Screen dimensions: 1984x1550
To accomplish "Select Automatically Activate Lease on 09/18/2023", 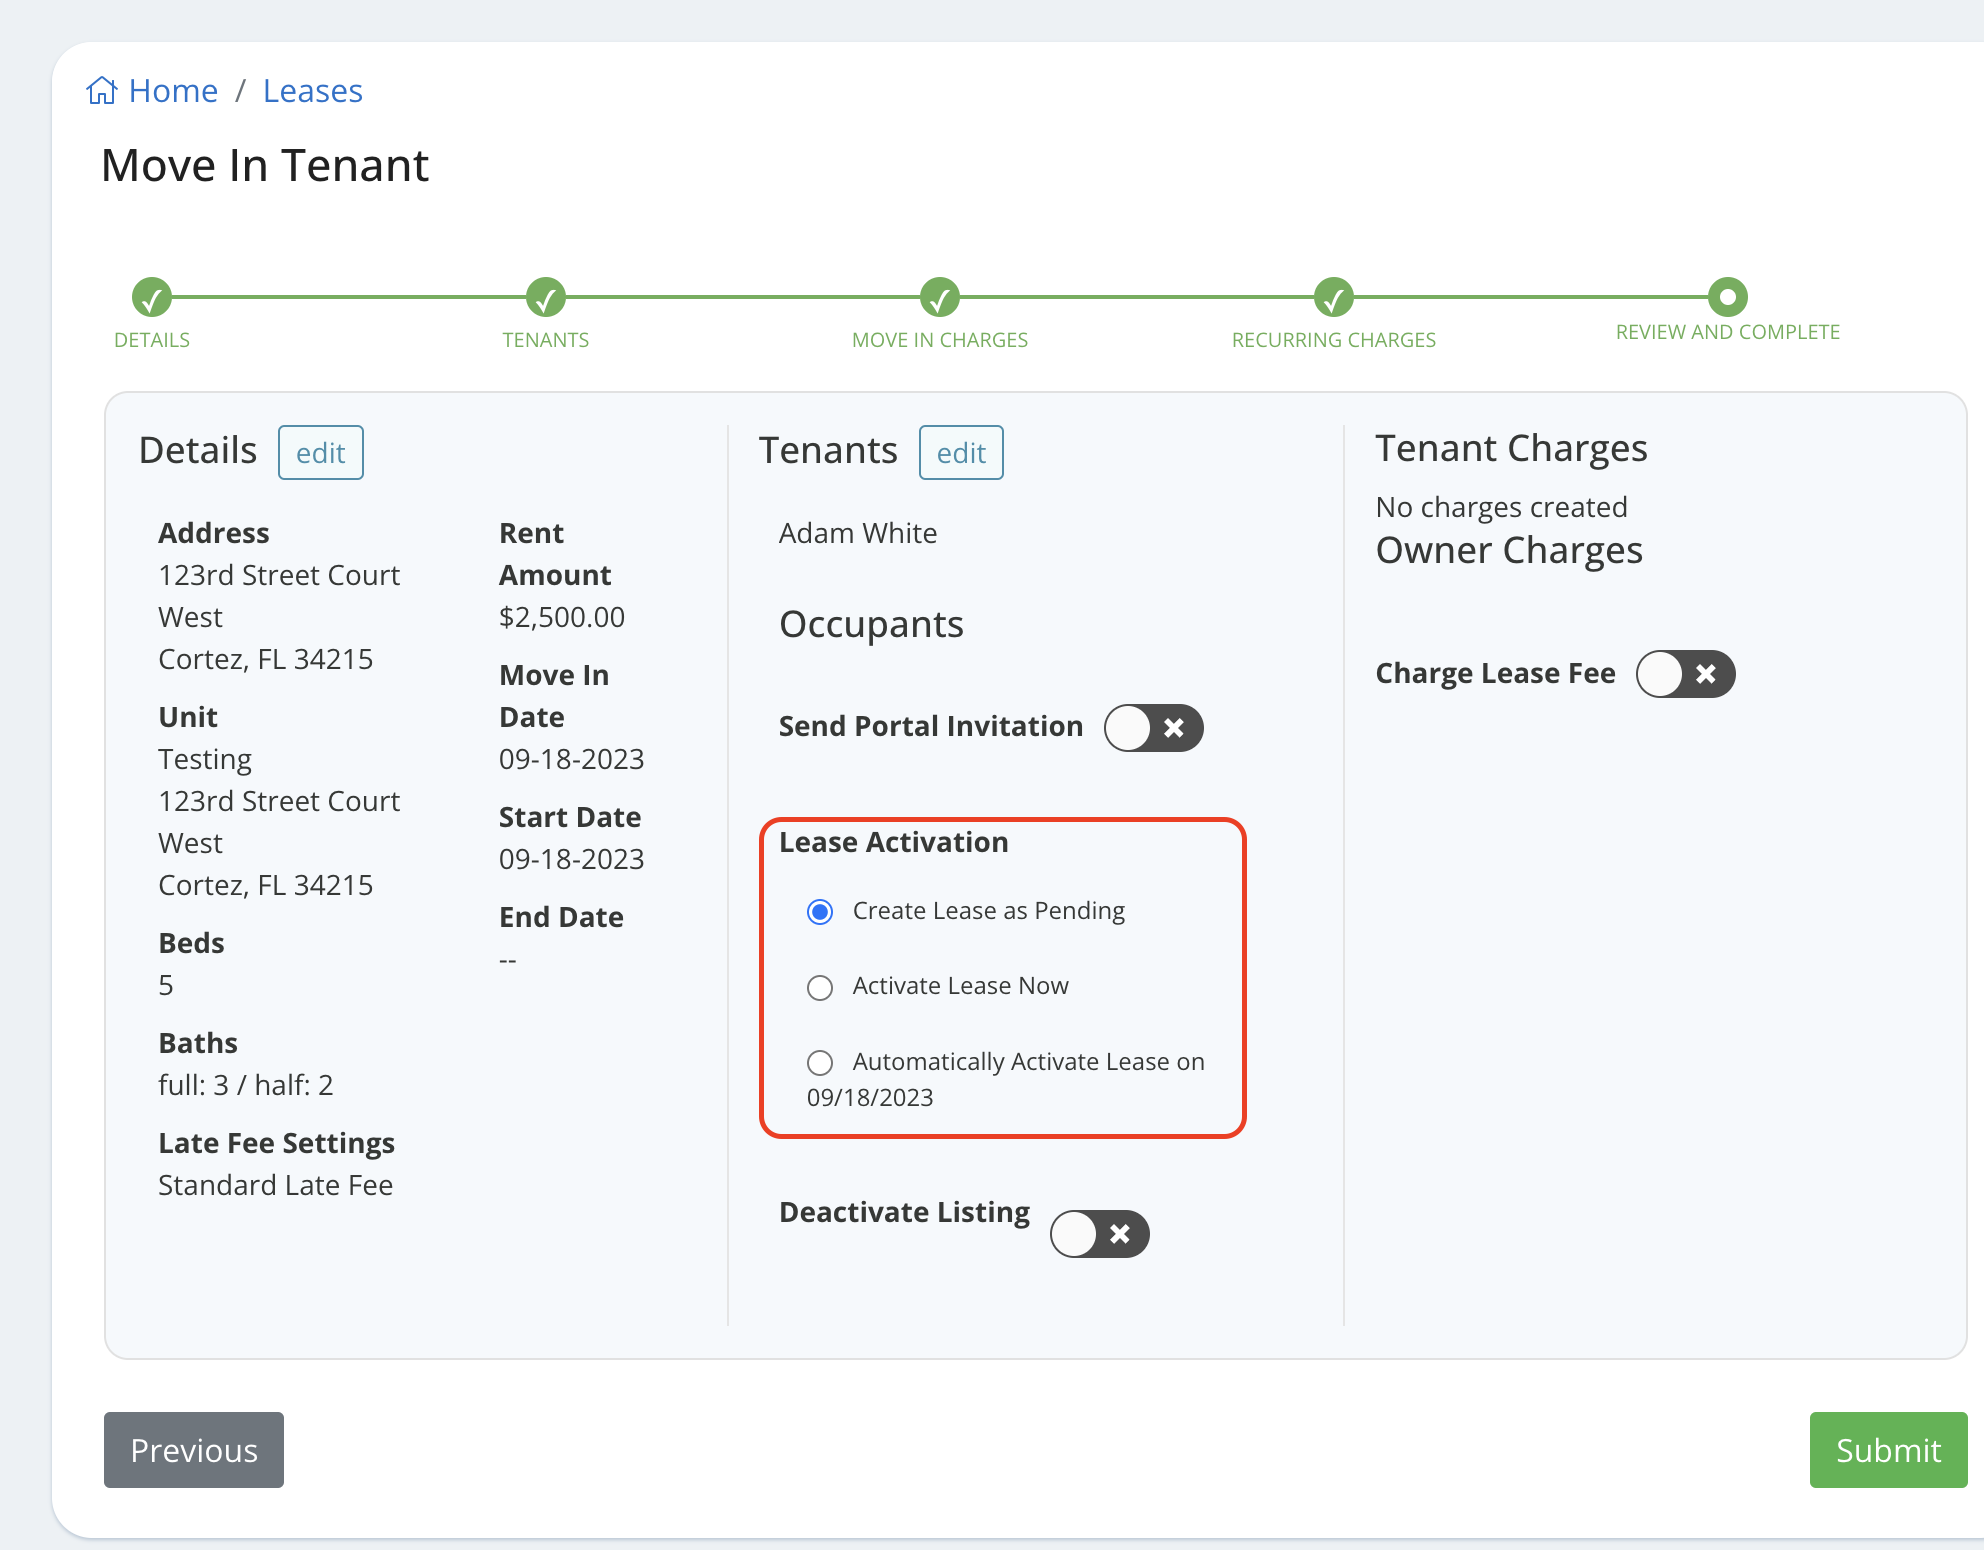I will (819, 1063).
